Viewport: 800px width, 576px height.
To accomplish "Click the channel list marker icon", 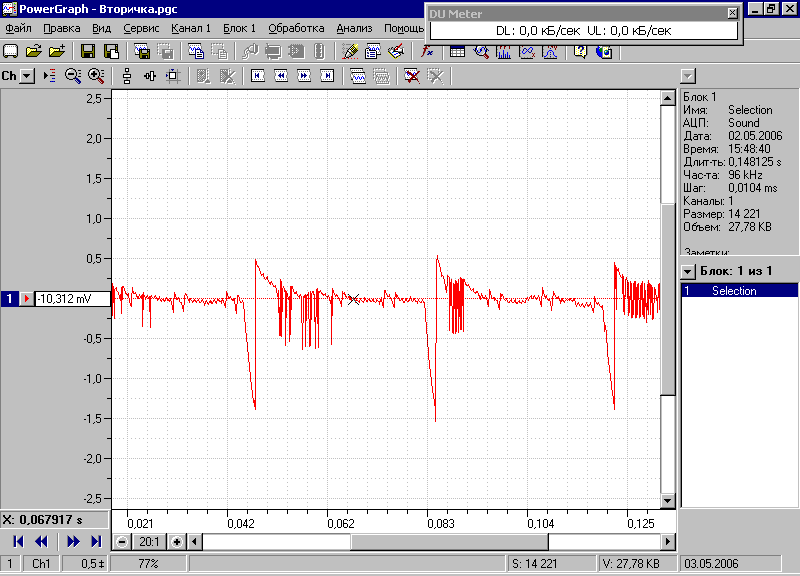I will 49,76.
